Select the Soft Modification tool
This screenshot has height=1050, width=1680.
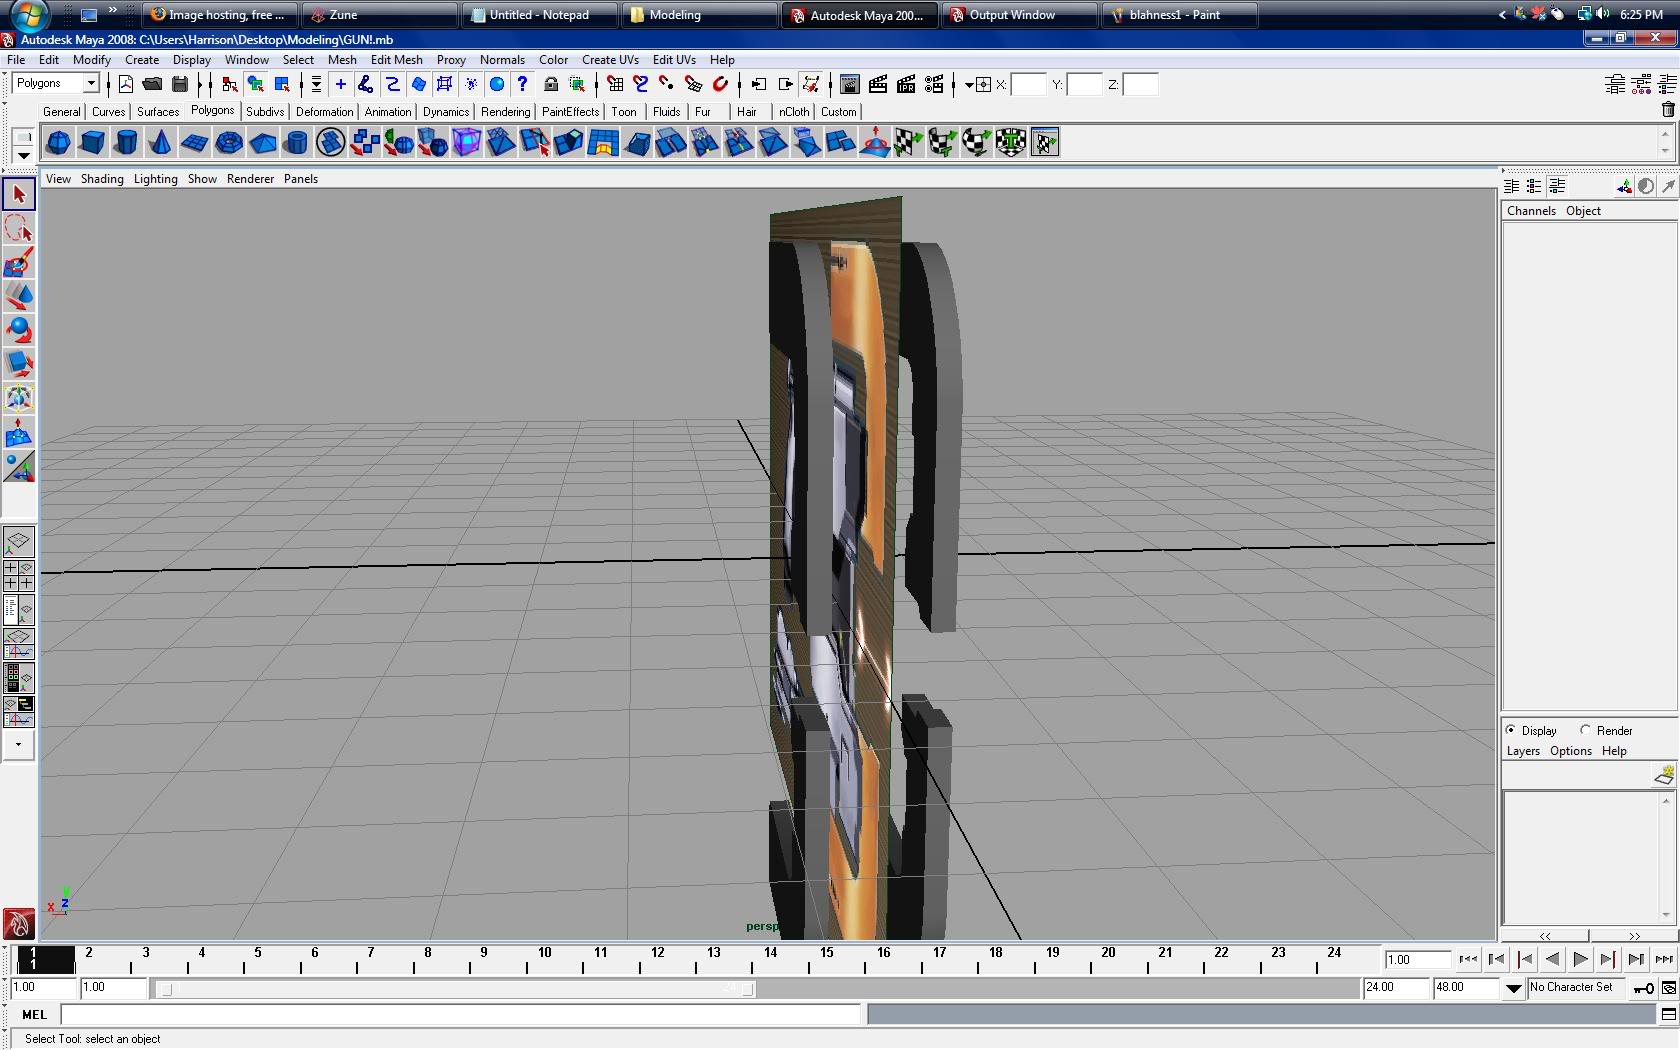19,433
